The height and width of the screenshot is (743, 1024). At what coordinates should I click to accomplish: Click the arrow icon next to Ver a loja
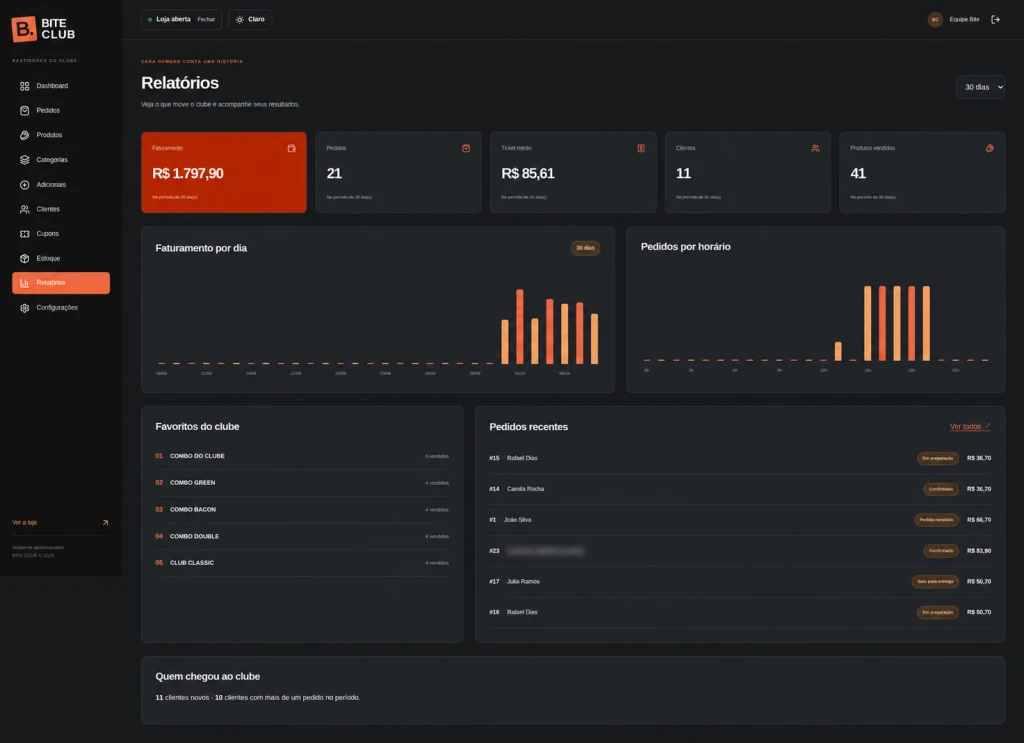[x=105, y=522]
